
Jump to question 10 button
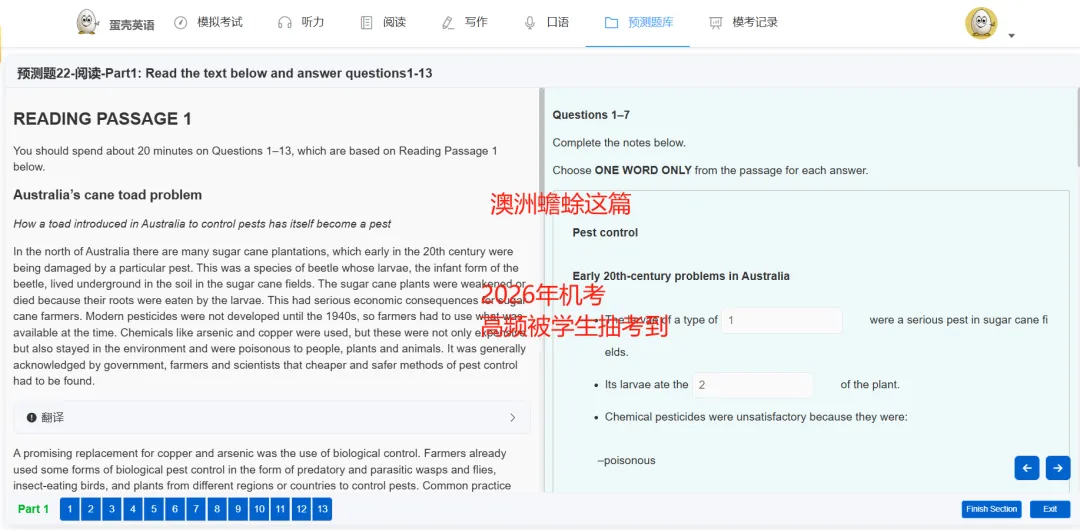[x=258, y=509]
